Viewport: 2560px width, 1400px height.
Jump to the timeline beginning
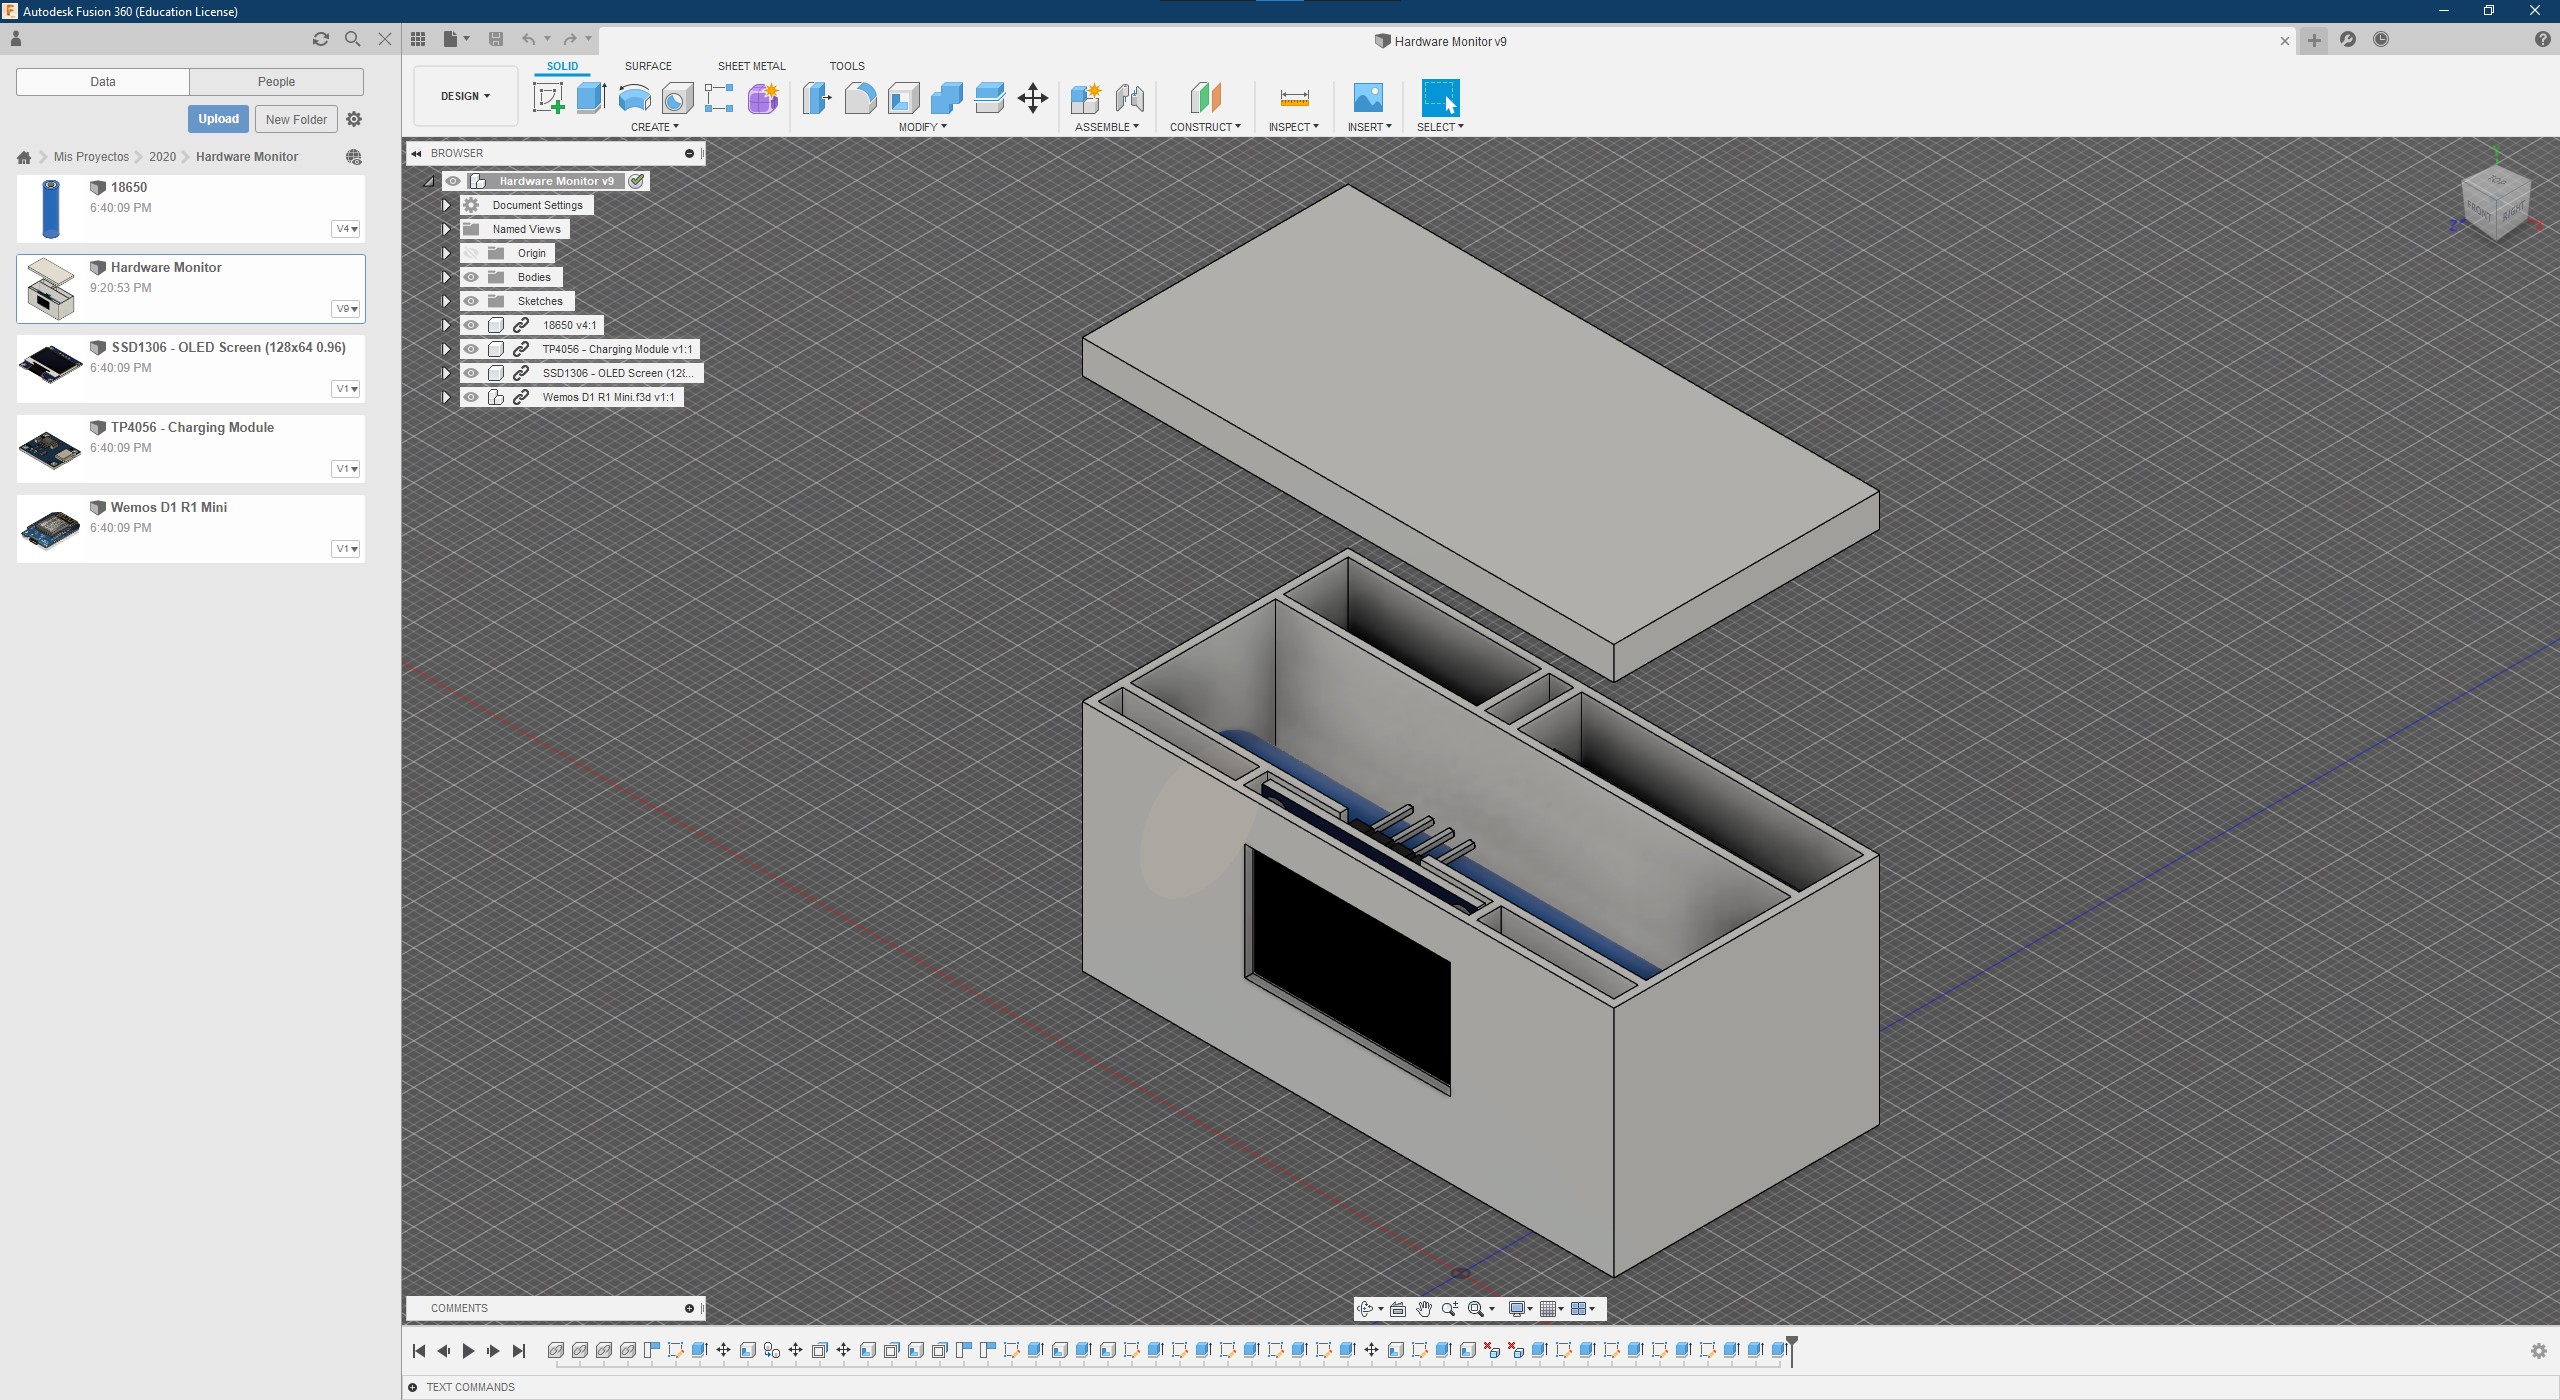419,1351
